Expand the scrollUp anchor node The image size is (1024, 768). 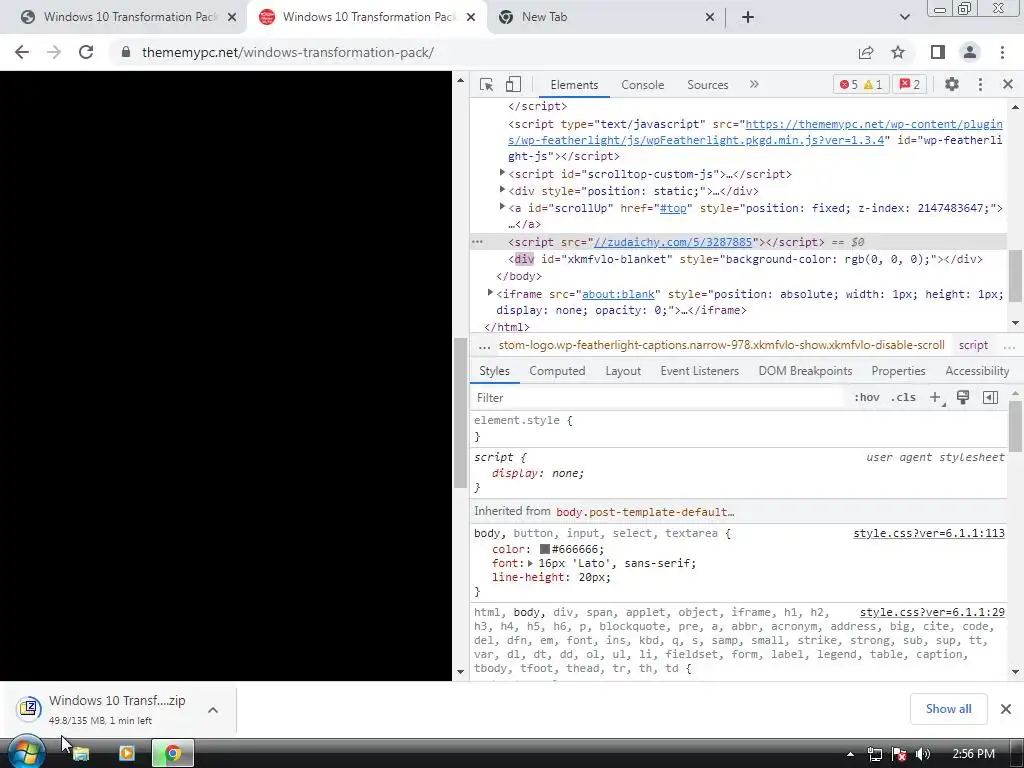coord(502,207)
